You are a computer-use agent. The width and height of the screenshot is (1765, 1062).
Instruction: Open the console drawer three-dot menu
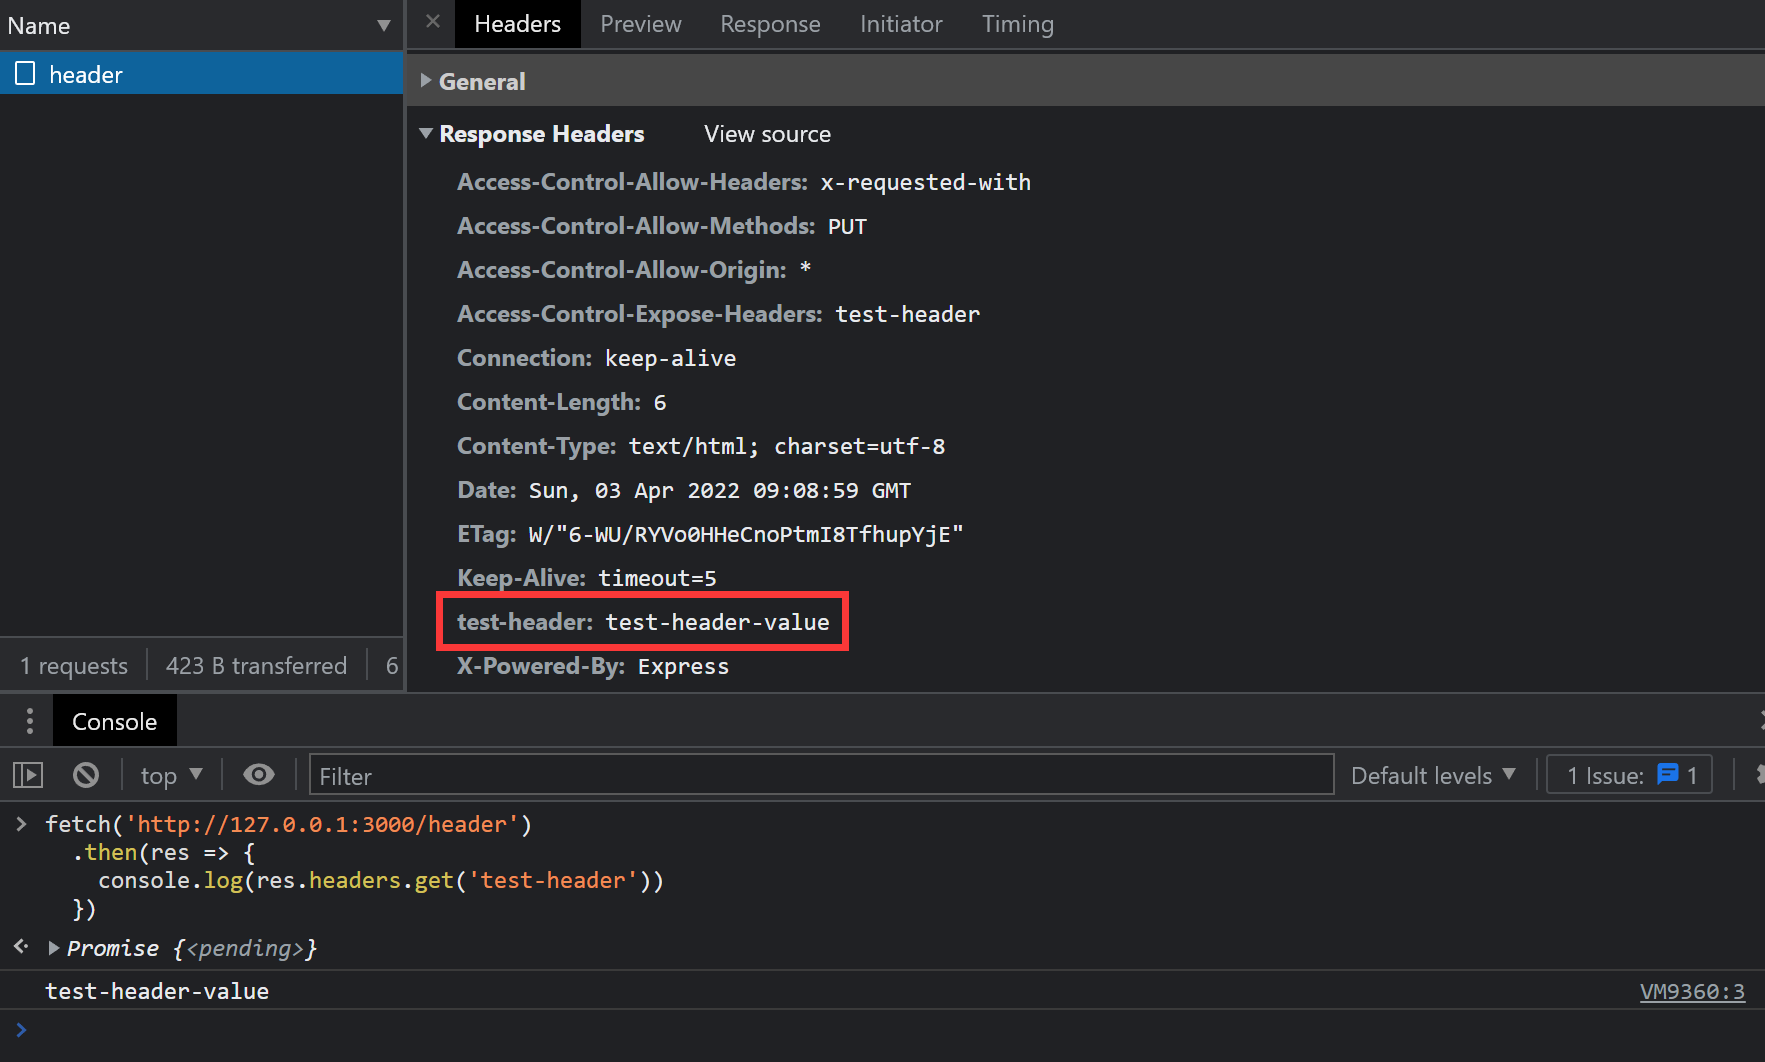30,721
